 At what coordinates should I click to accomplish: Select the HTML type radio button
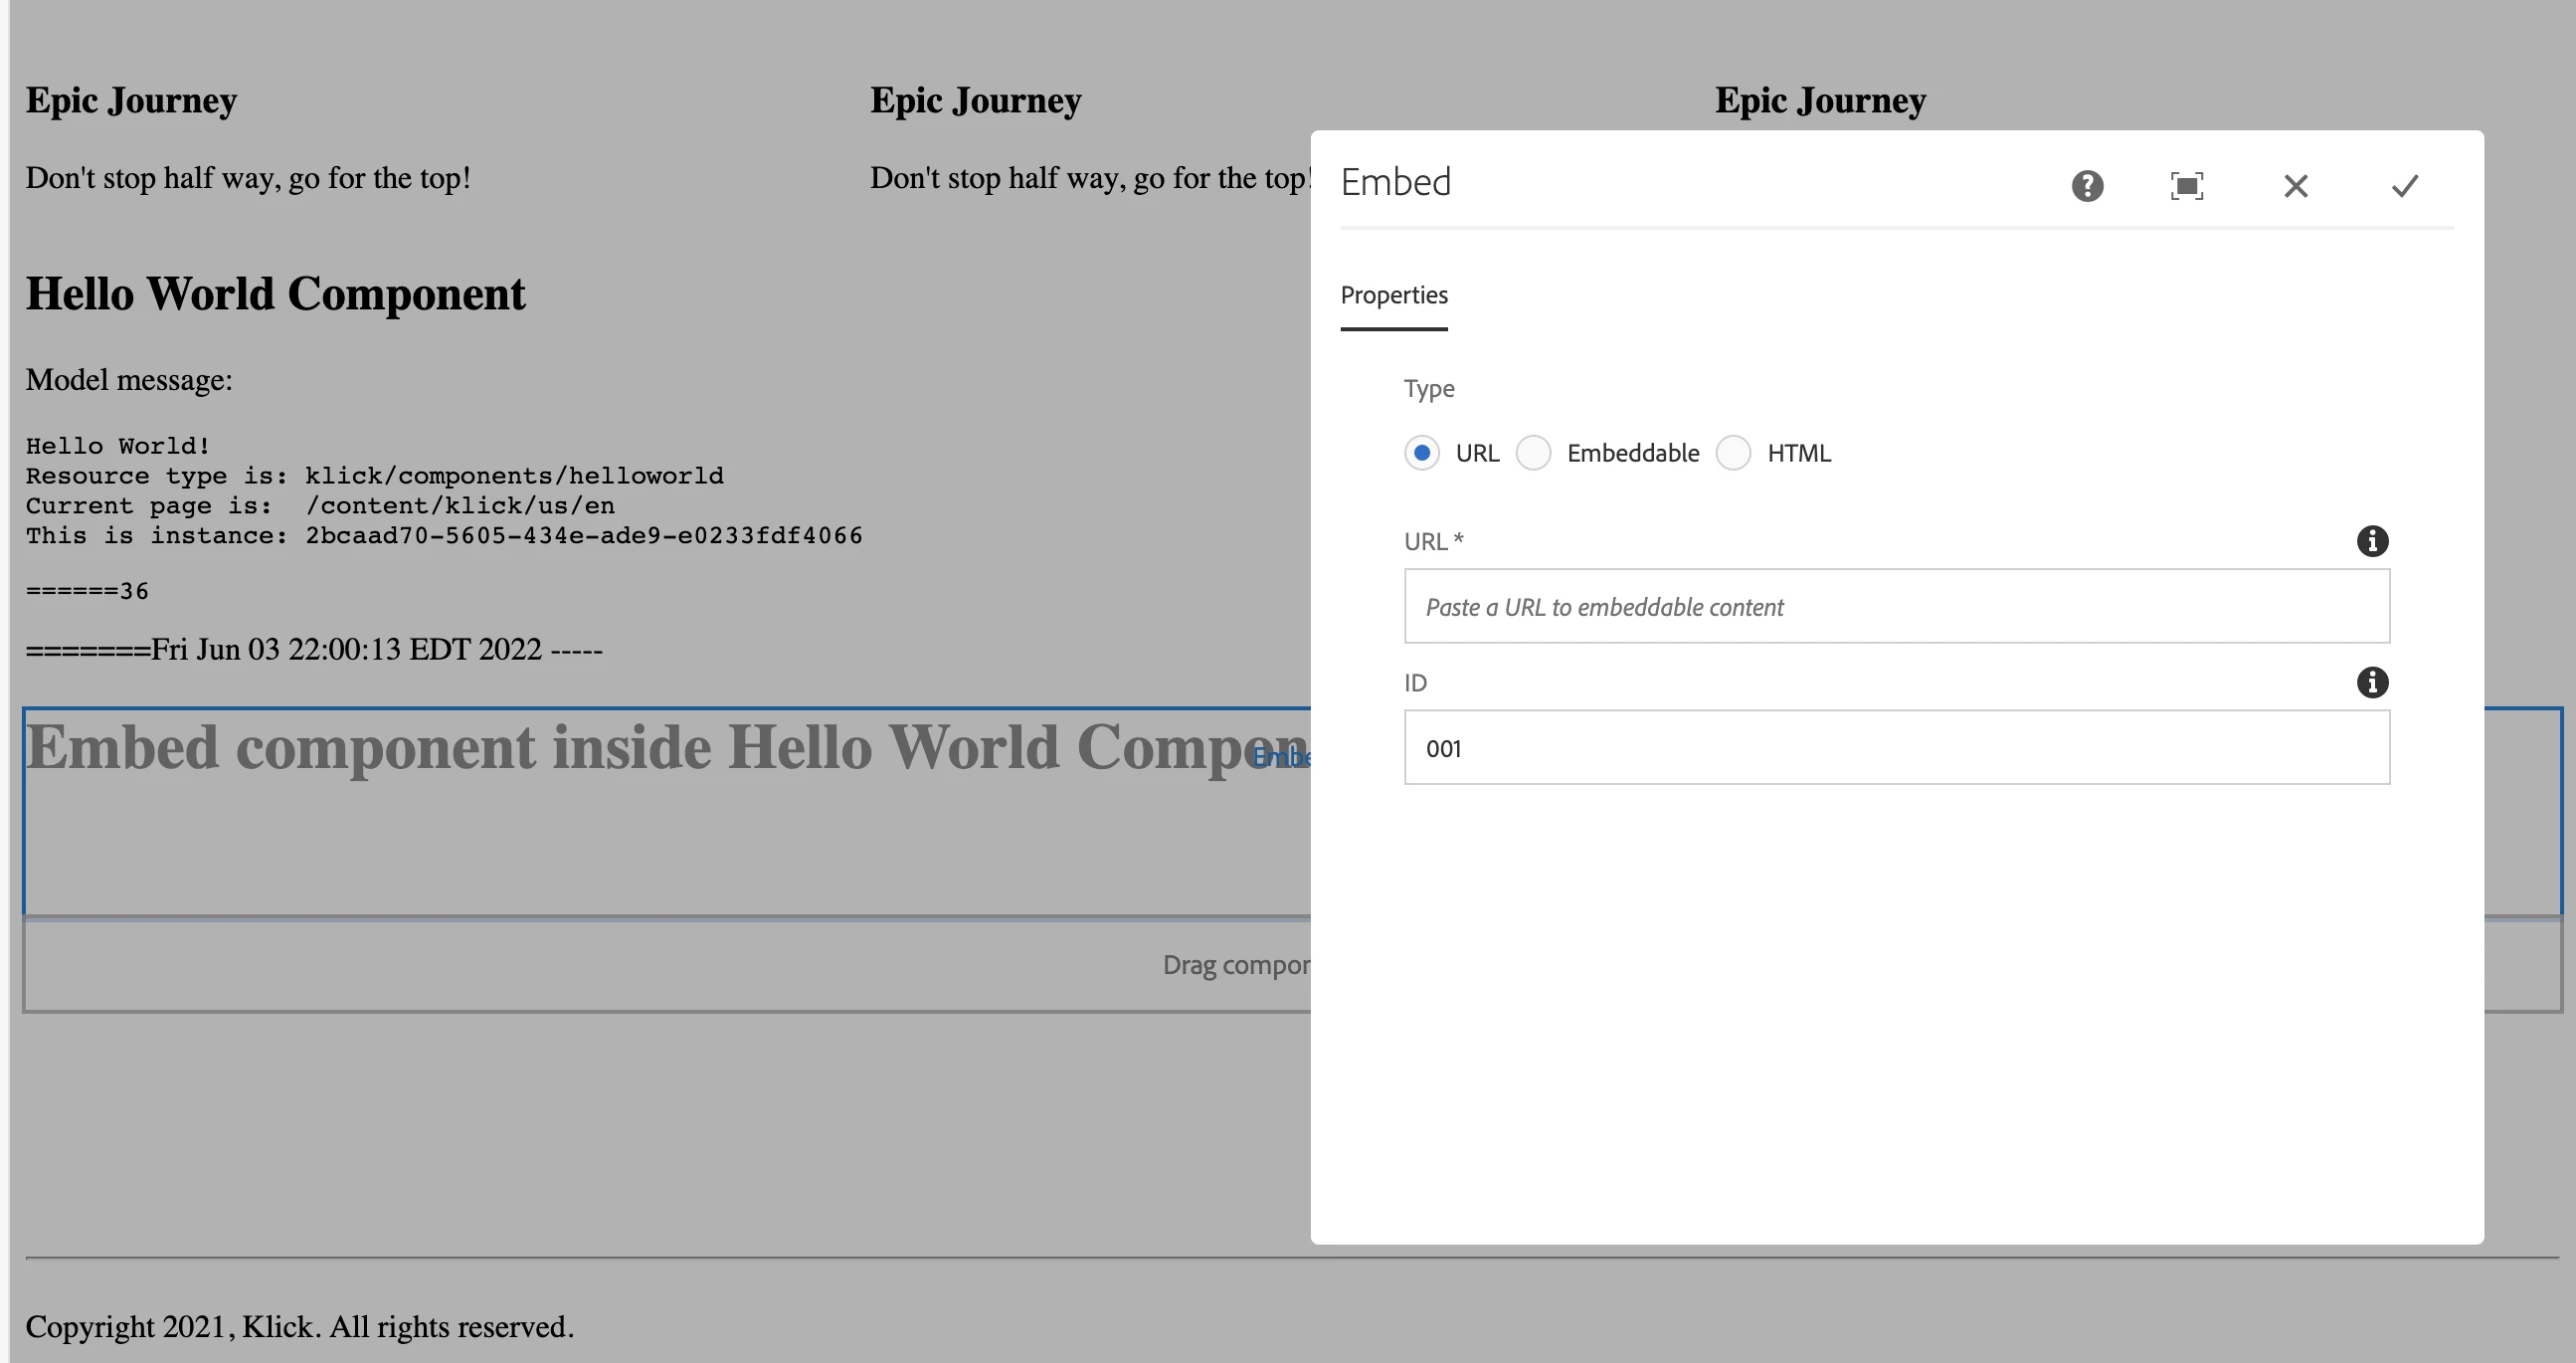pos(1733,453)
